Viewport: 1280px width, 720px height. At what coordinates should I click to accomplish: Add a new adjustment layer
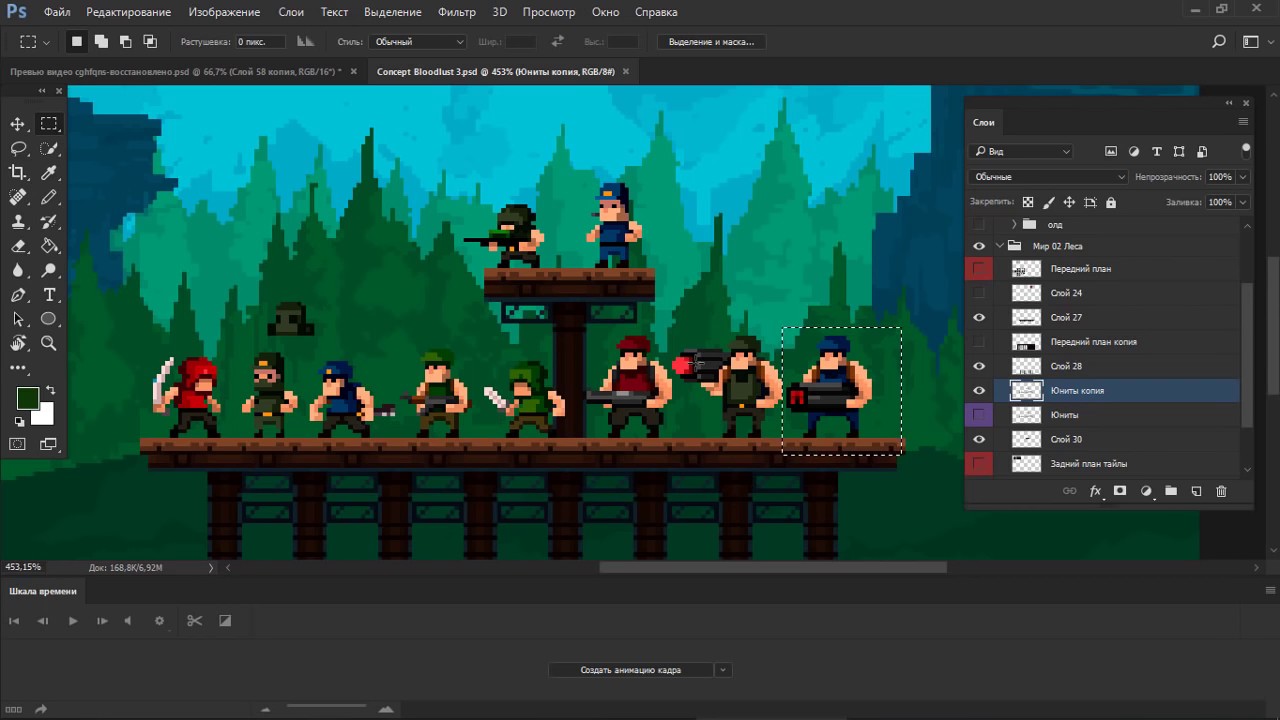click(x=1146, y=491)
